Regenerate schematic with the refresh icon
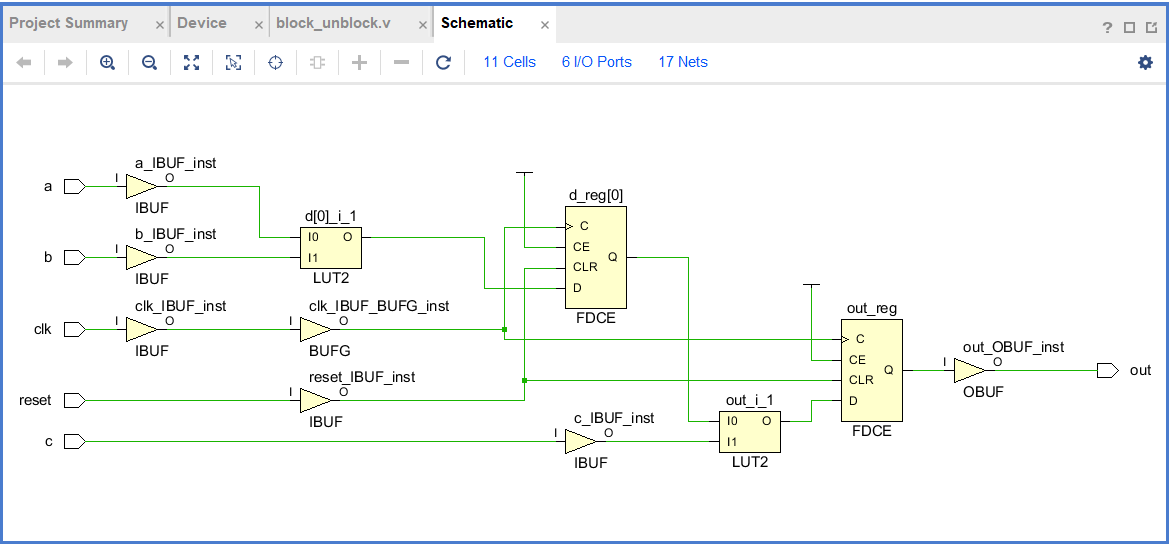This screenshot has height=544, width=1169. [444, 63]
